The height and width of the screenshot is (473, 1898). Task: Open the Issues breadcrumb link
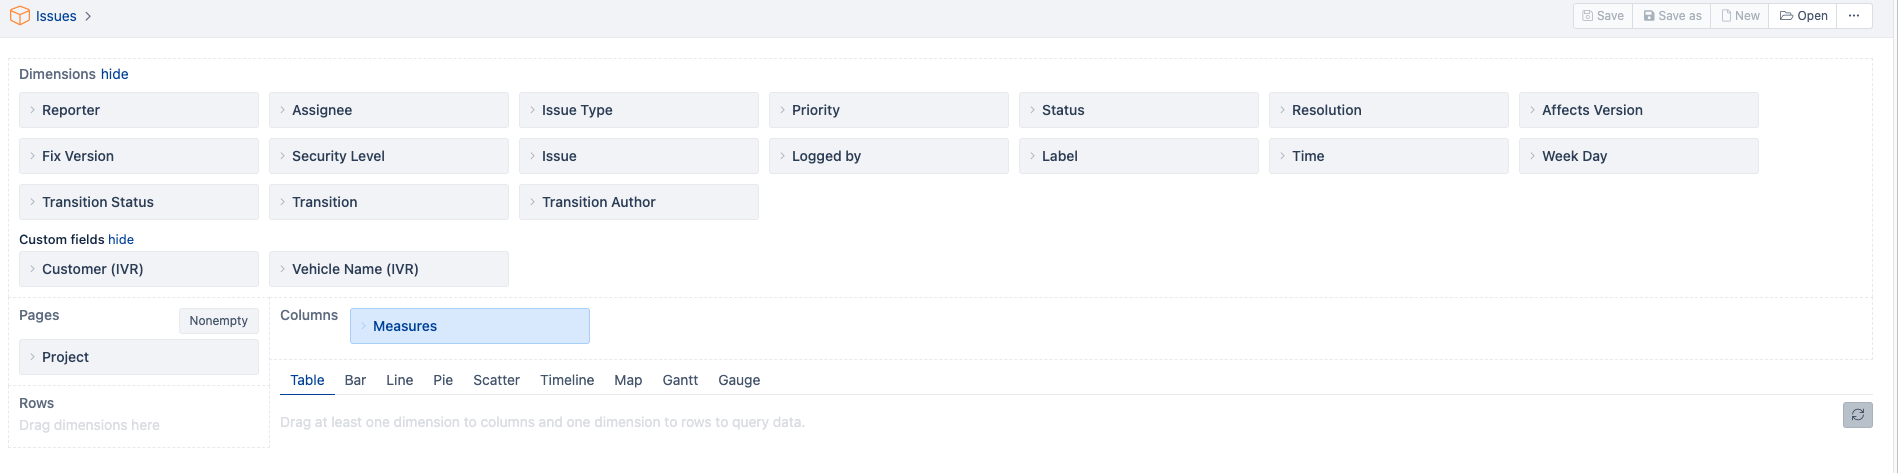coord(56,16)
